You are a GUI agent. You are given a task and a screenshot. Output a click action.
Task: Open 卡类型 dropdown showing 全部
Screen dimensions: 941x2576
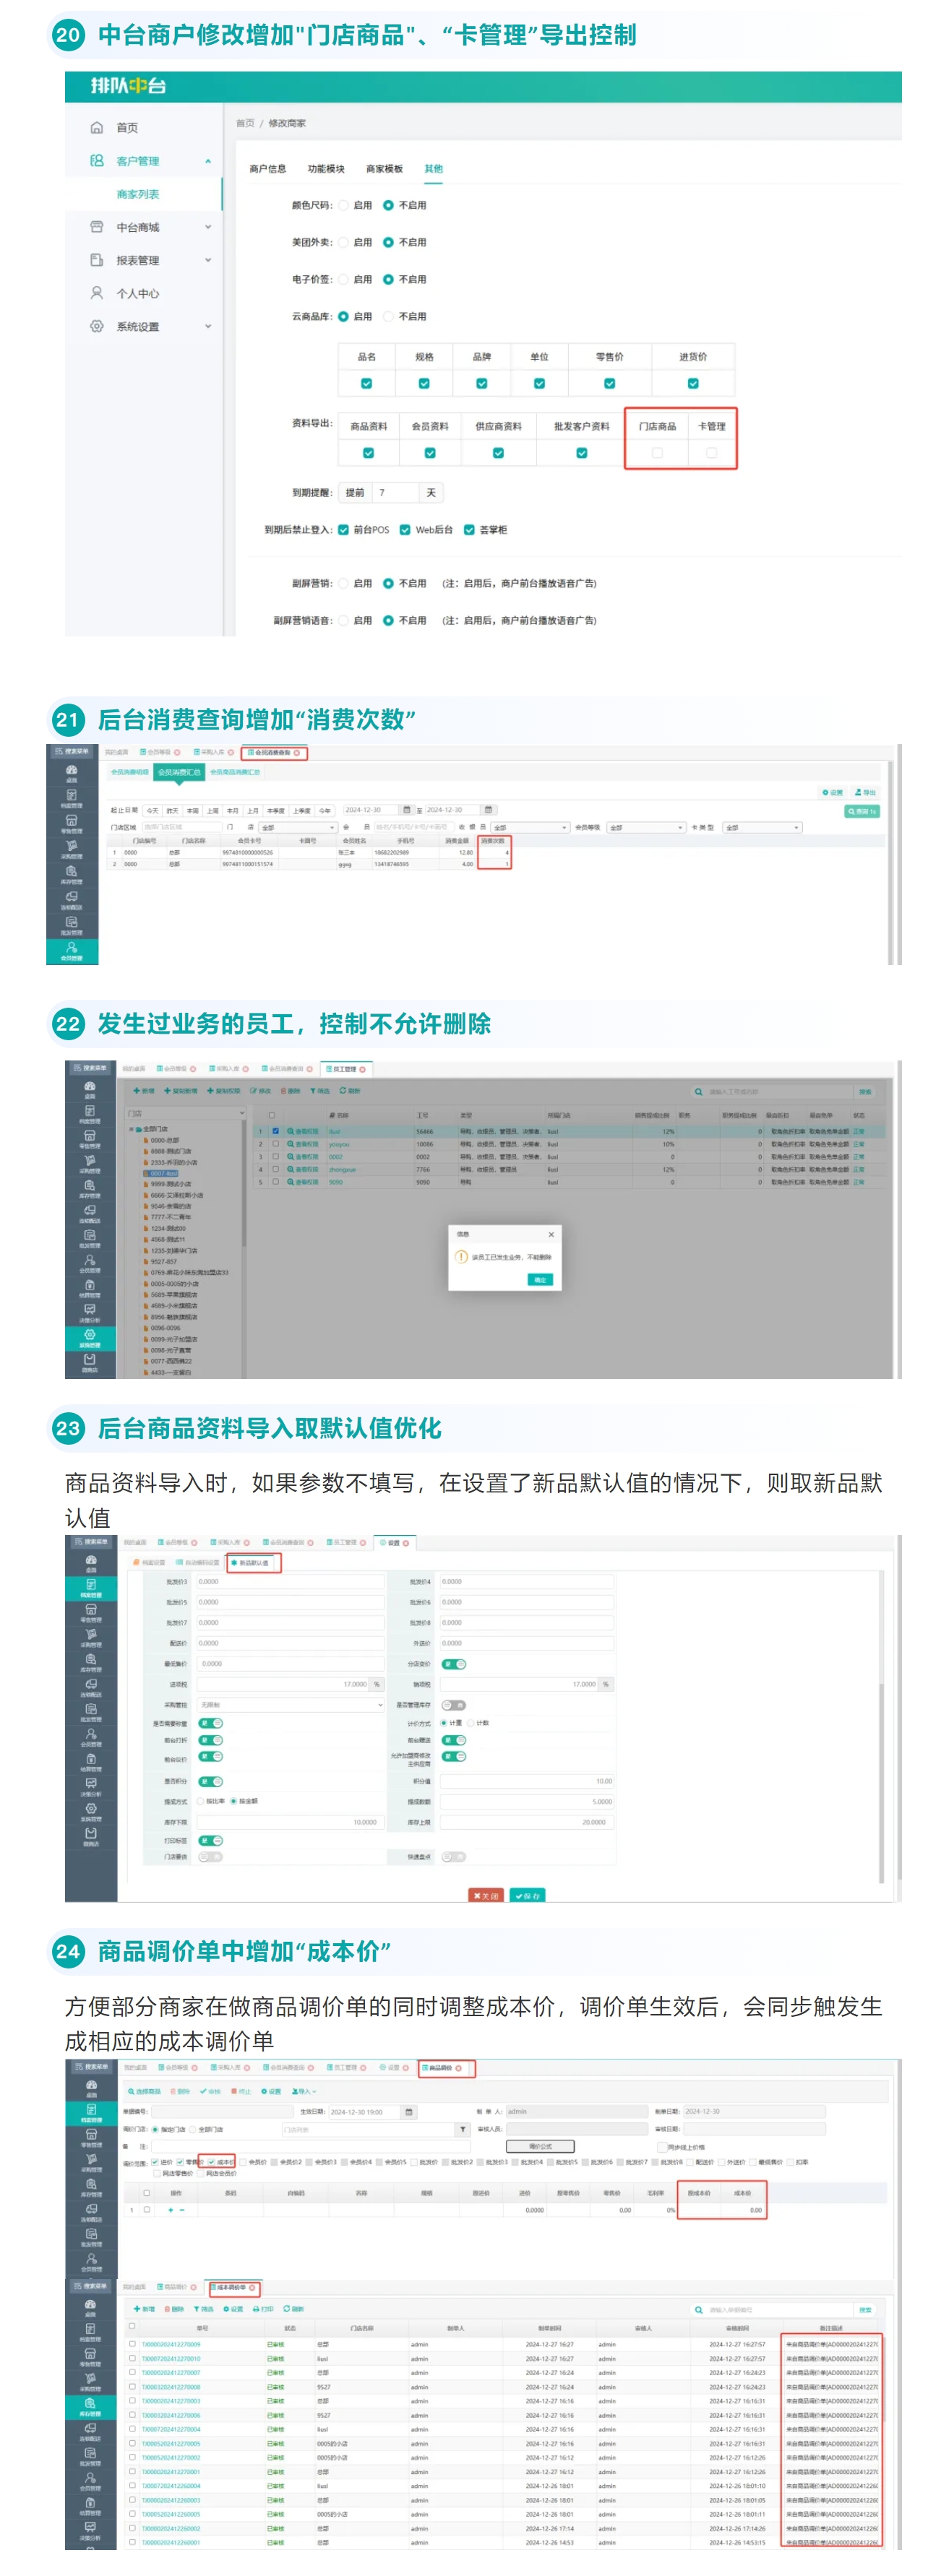click(762, 828)
